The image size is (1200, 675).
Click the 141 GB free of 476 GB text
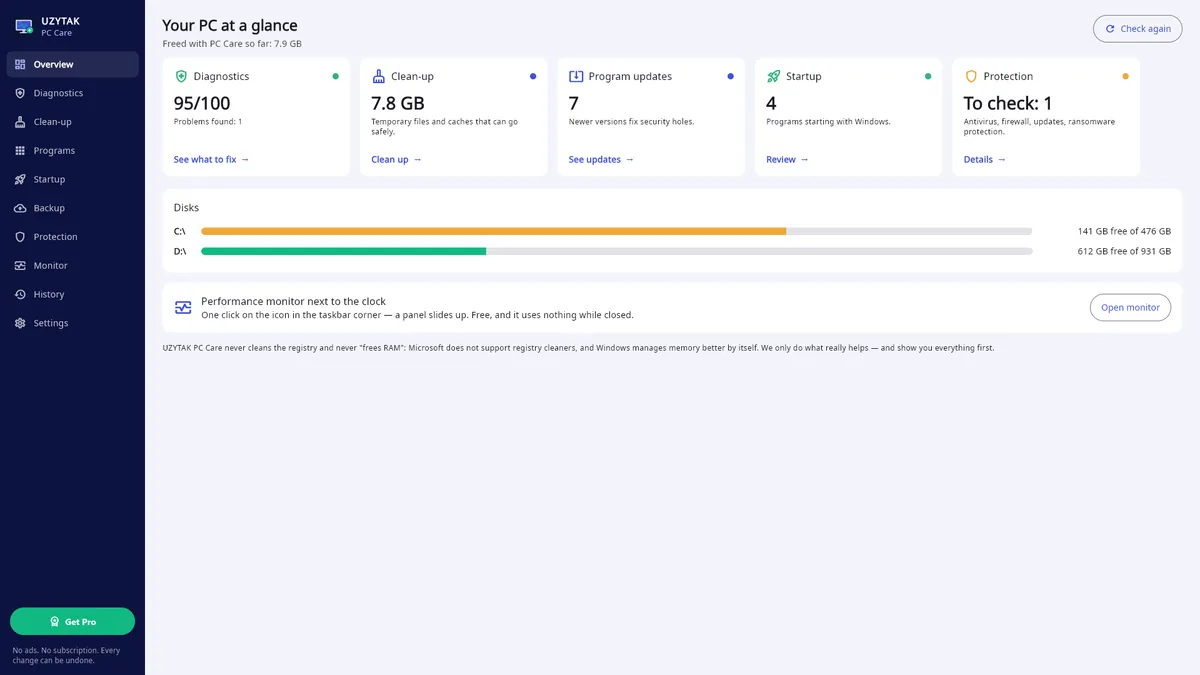[x=1124, y=231]
